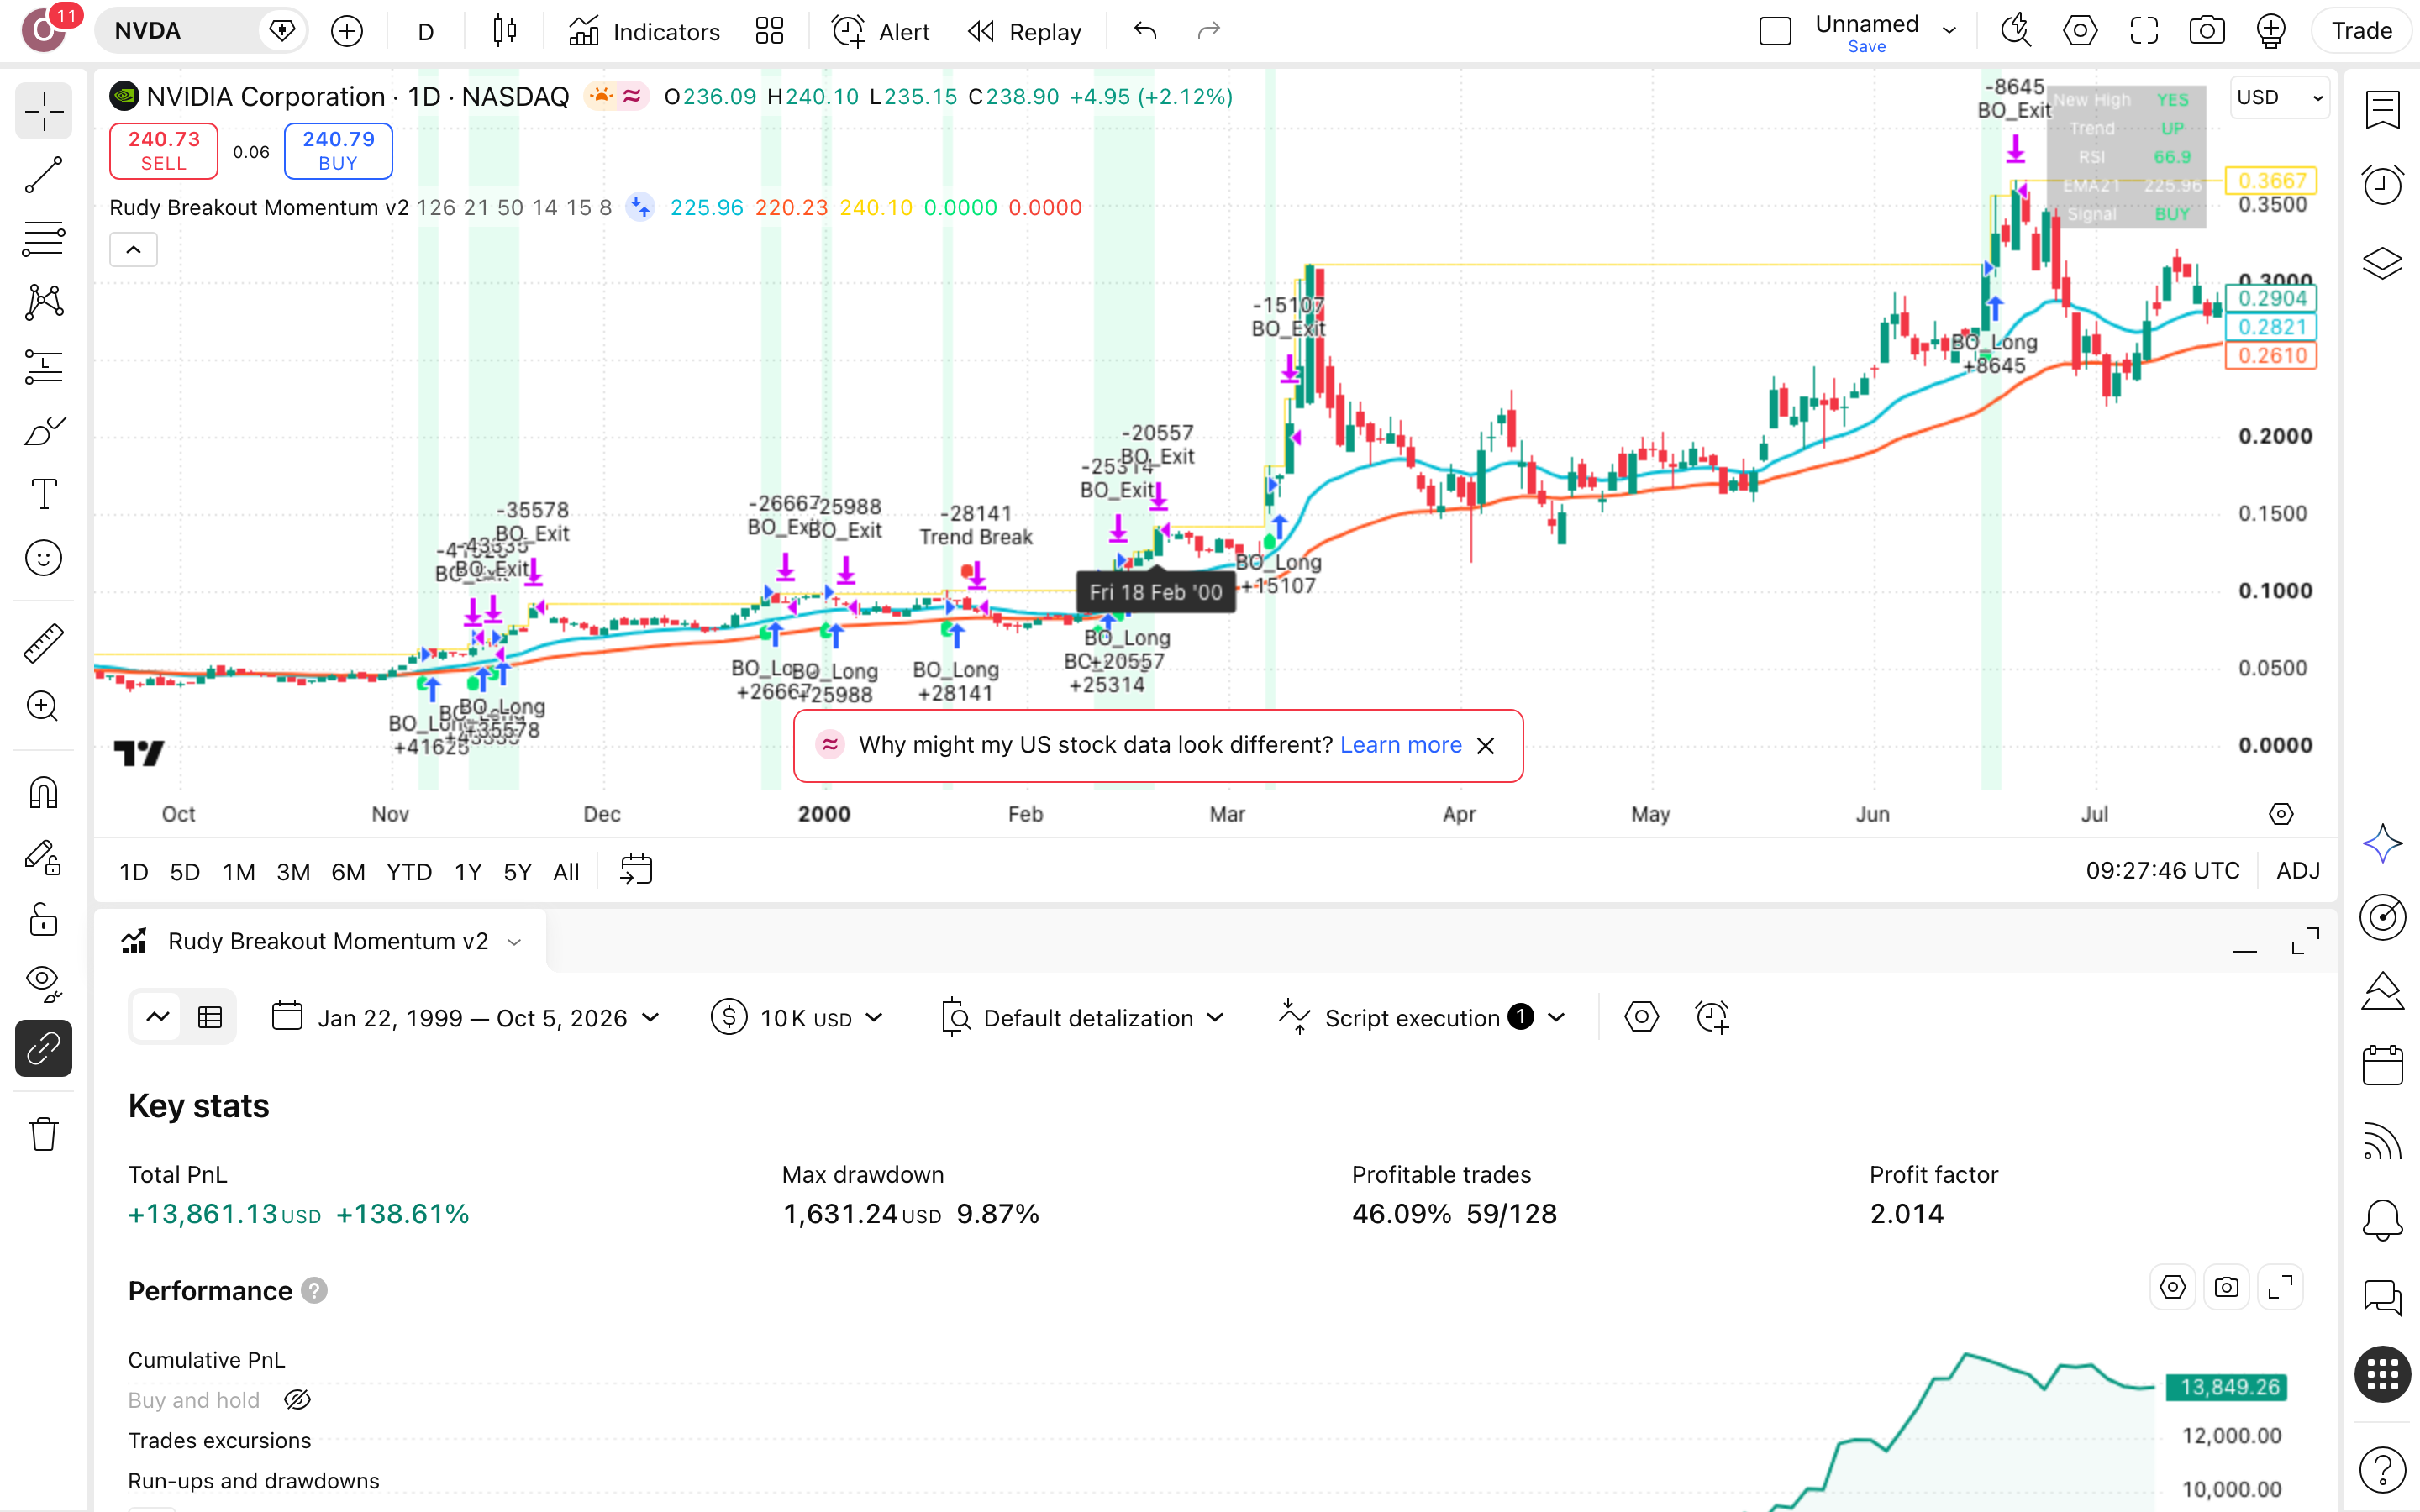Screen dimensions: 2420x1512
Task: Open the 10K USD capital dropdown
Action: coord(797,1018)
